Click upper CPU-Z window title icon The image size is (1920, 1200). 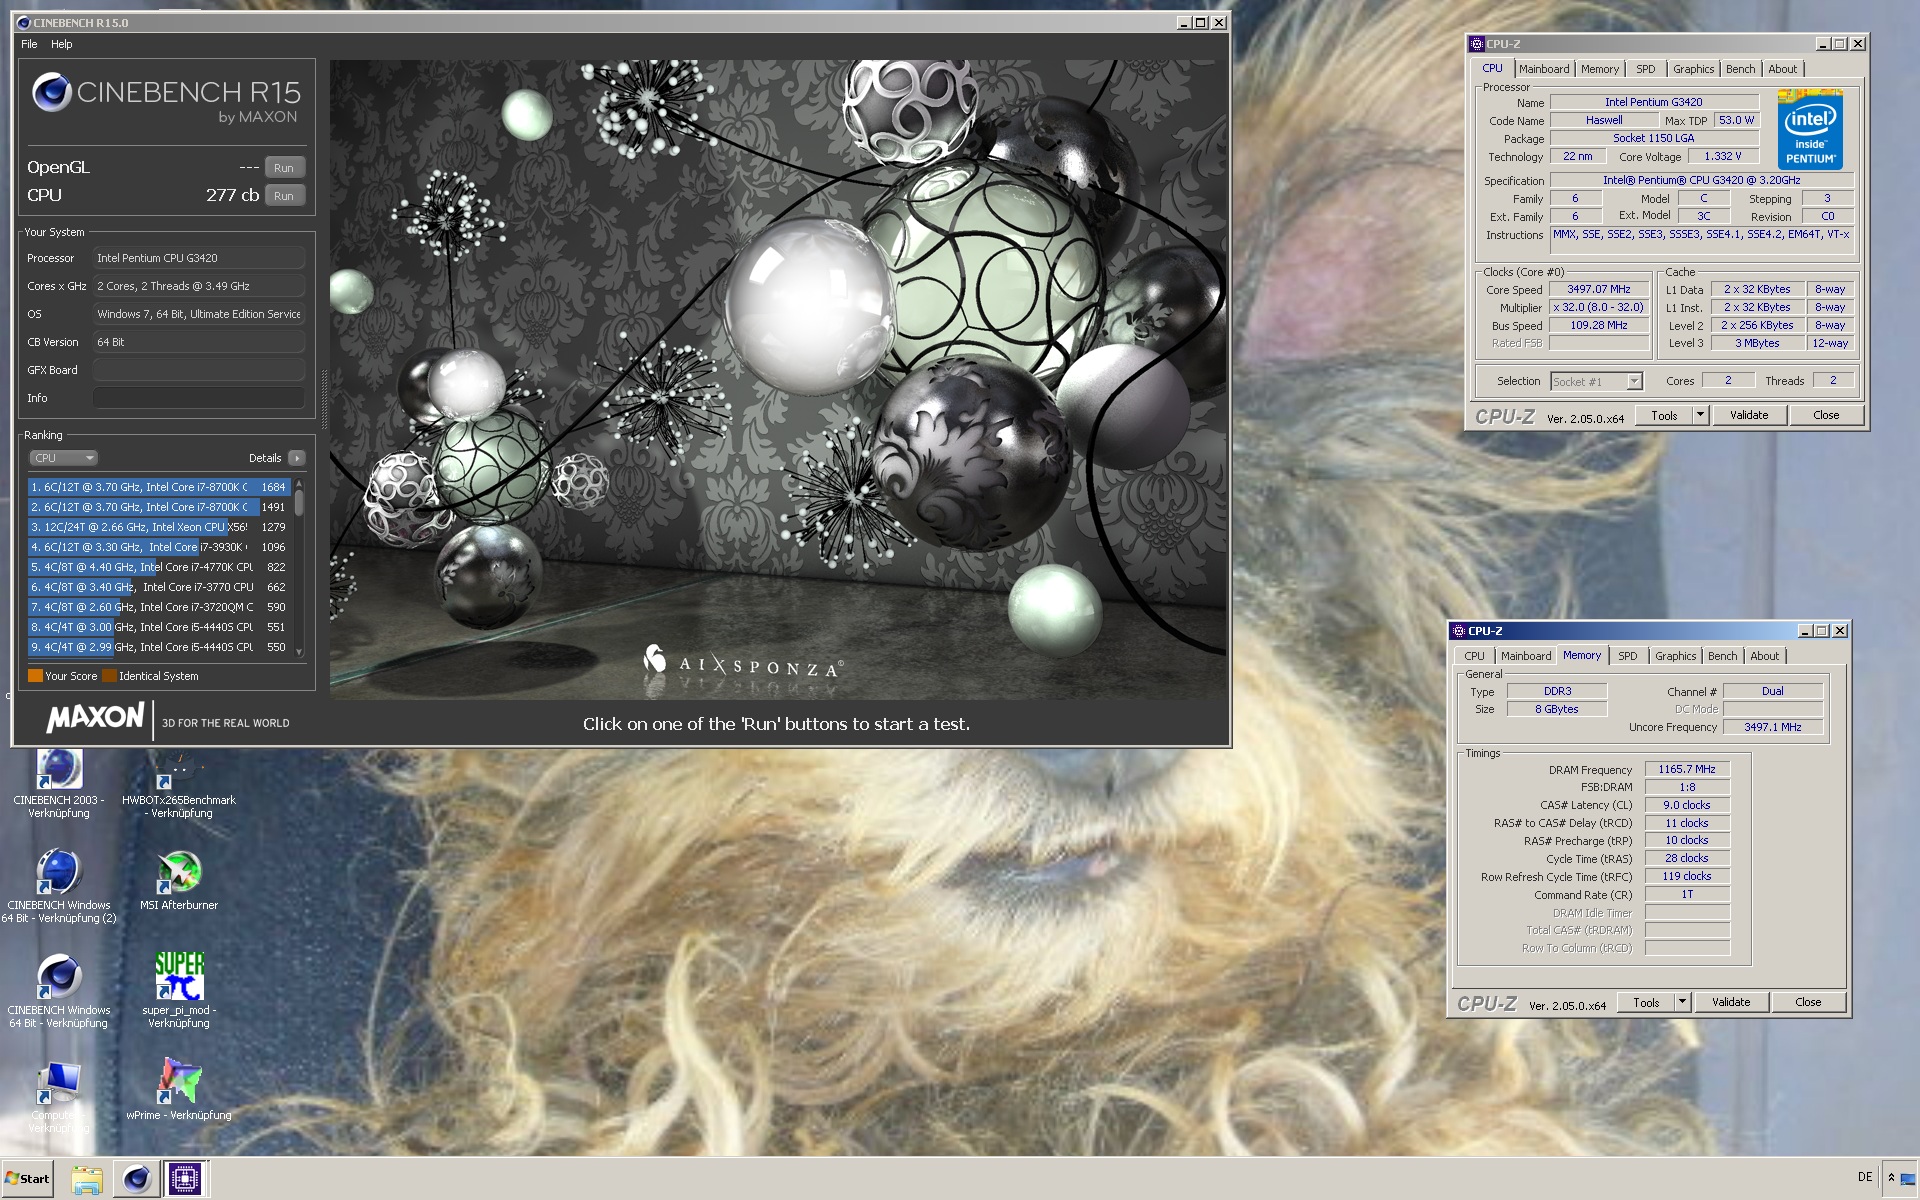point(1477,44)
